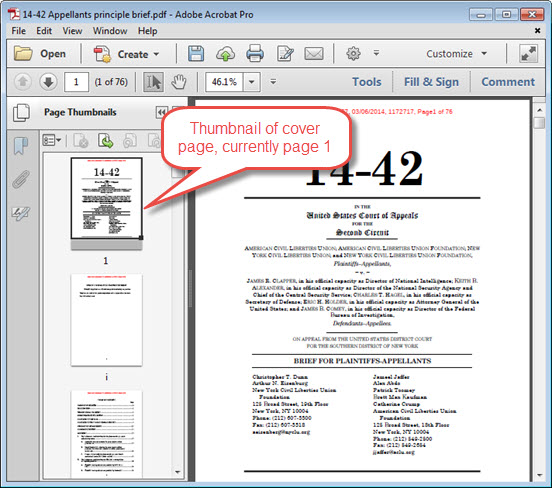Image resolution: width=552 pixels, height=488 pixels.
Task: Open the Create dropdown arrow
Action: (x=156, y=54)
